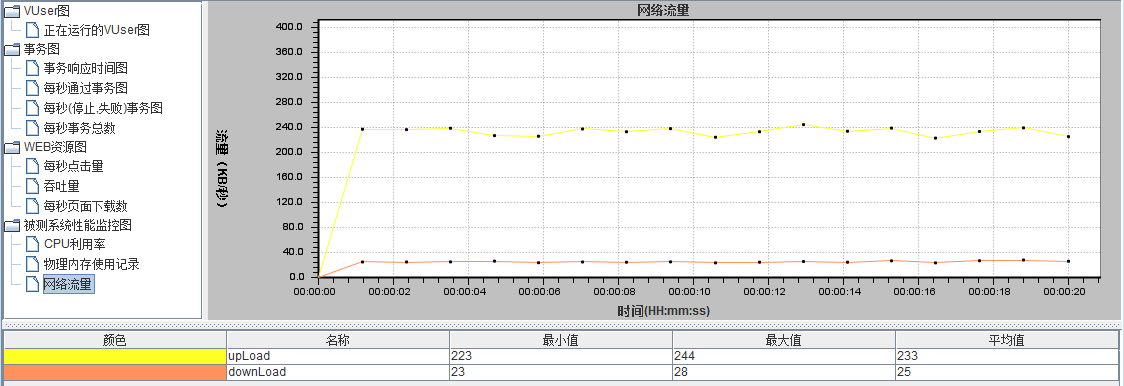
Task: Select the highlighted 网络流量 item
Action: click(x=68, y=284)
